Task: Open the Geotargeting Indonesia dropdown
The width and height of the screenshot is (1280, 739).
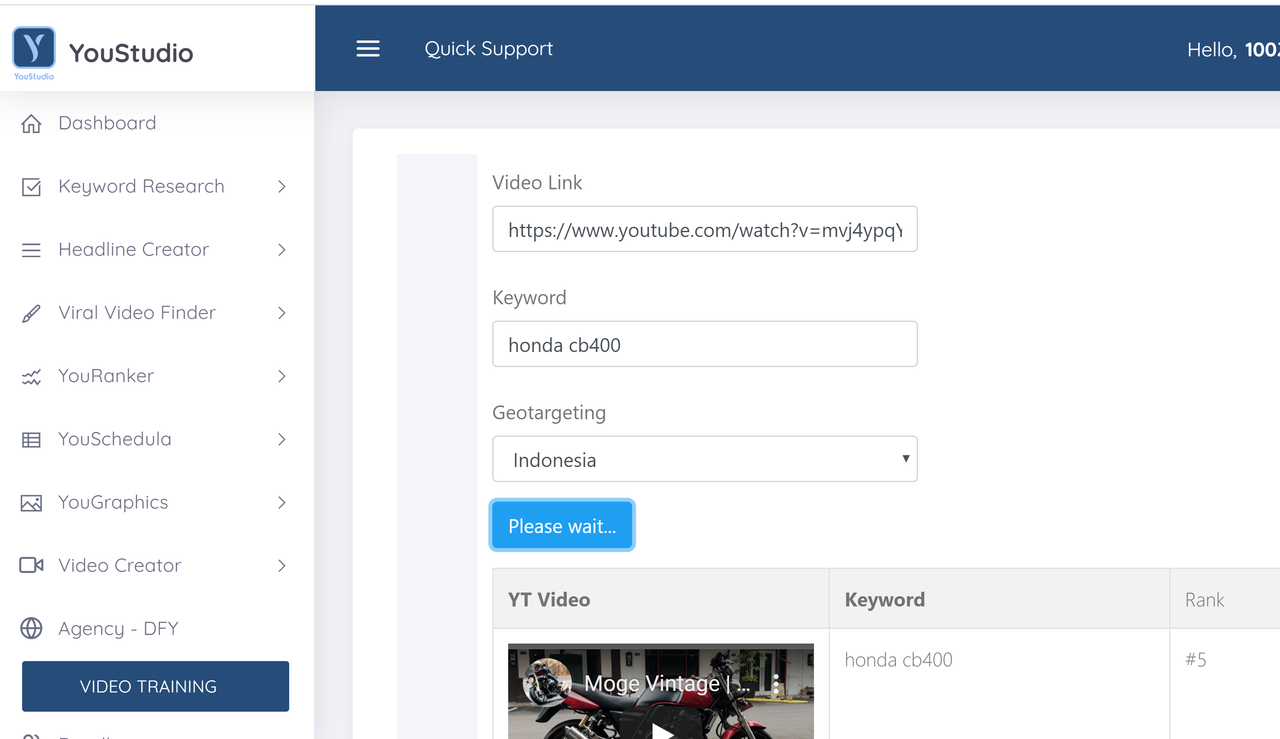Action: (705, 459)
